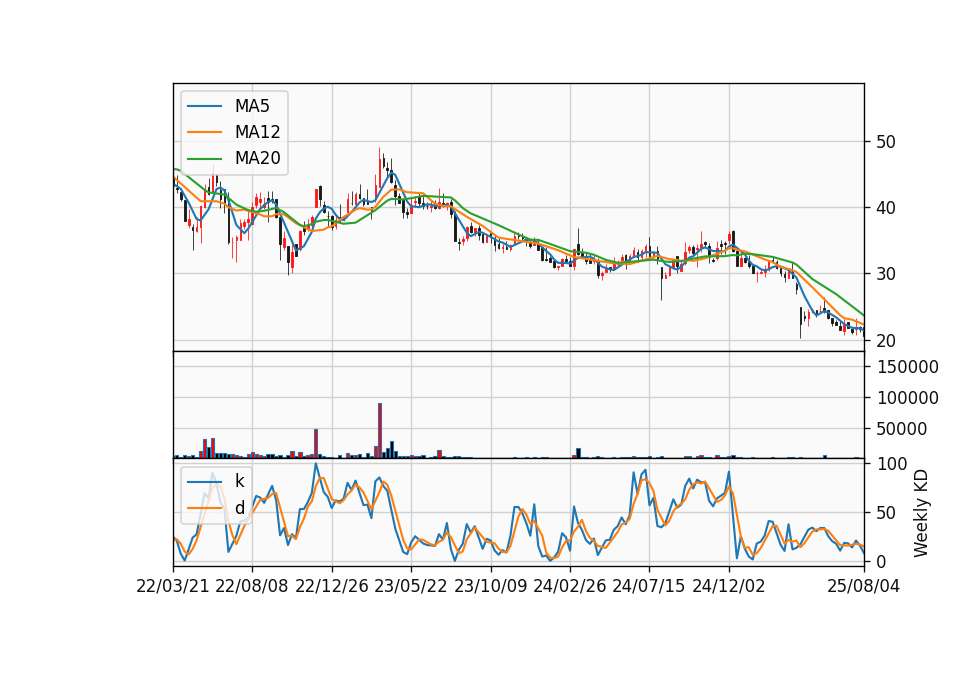
Task: Click the KD axis tick label 50
Action: pos(885,513)
